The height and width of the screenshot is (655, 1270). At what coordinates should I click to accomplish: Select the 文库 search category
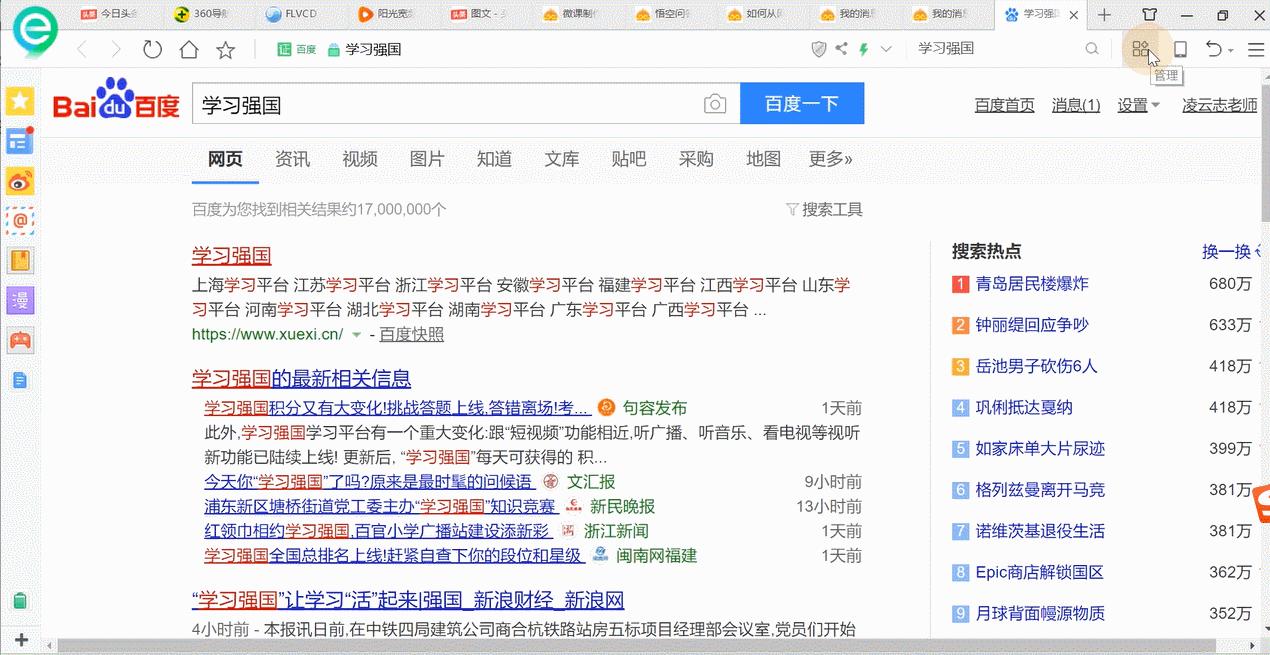[x=562, y=159]
